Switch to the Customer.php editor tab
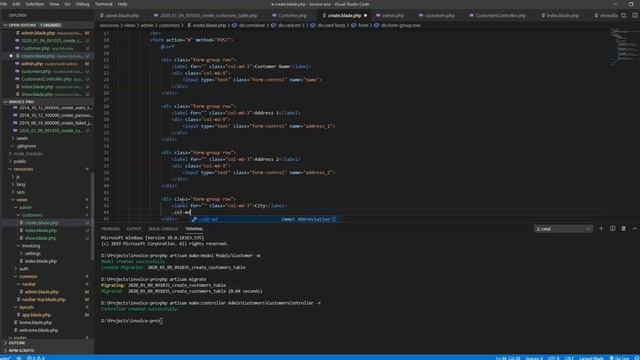640x360 pixels. pyautogui.click(x=292, y=16)
